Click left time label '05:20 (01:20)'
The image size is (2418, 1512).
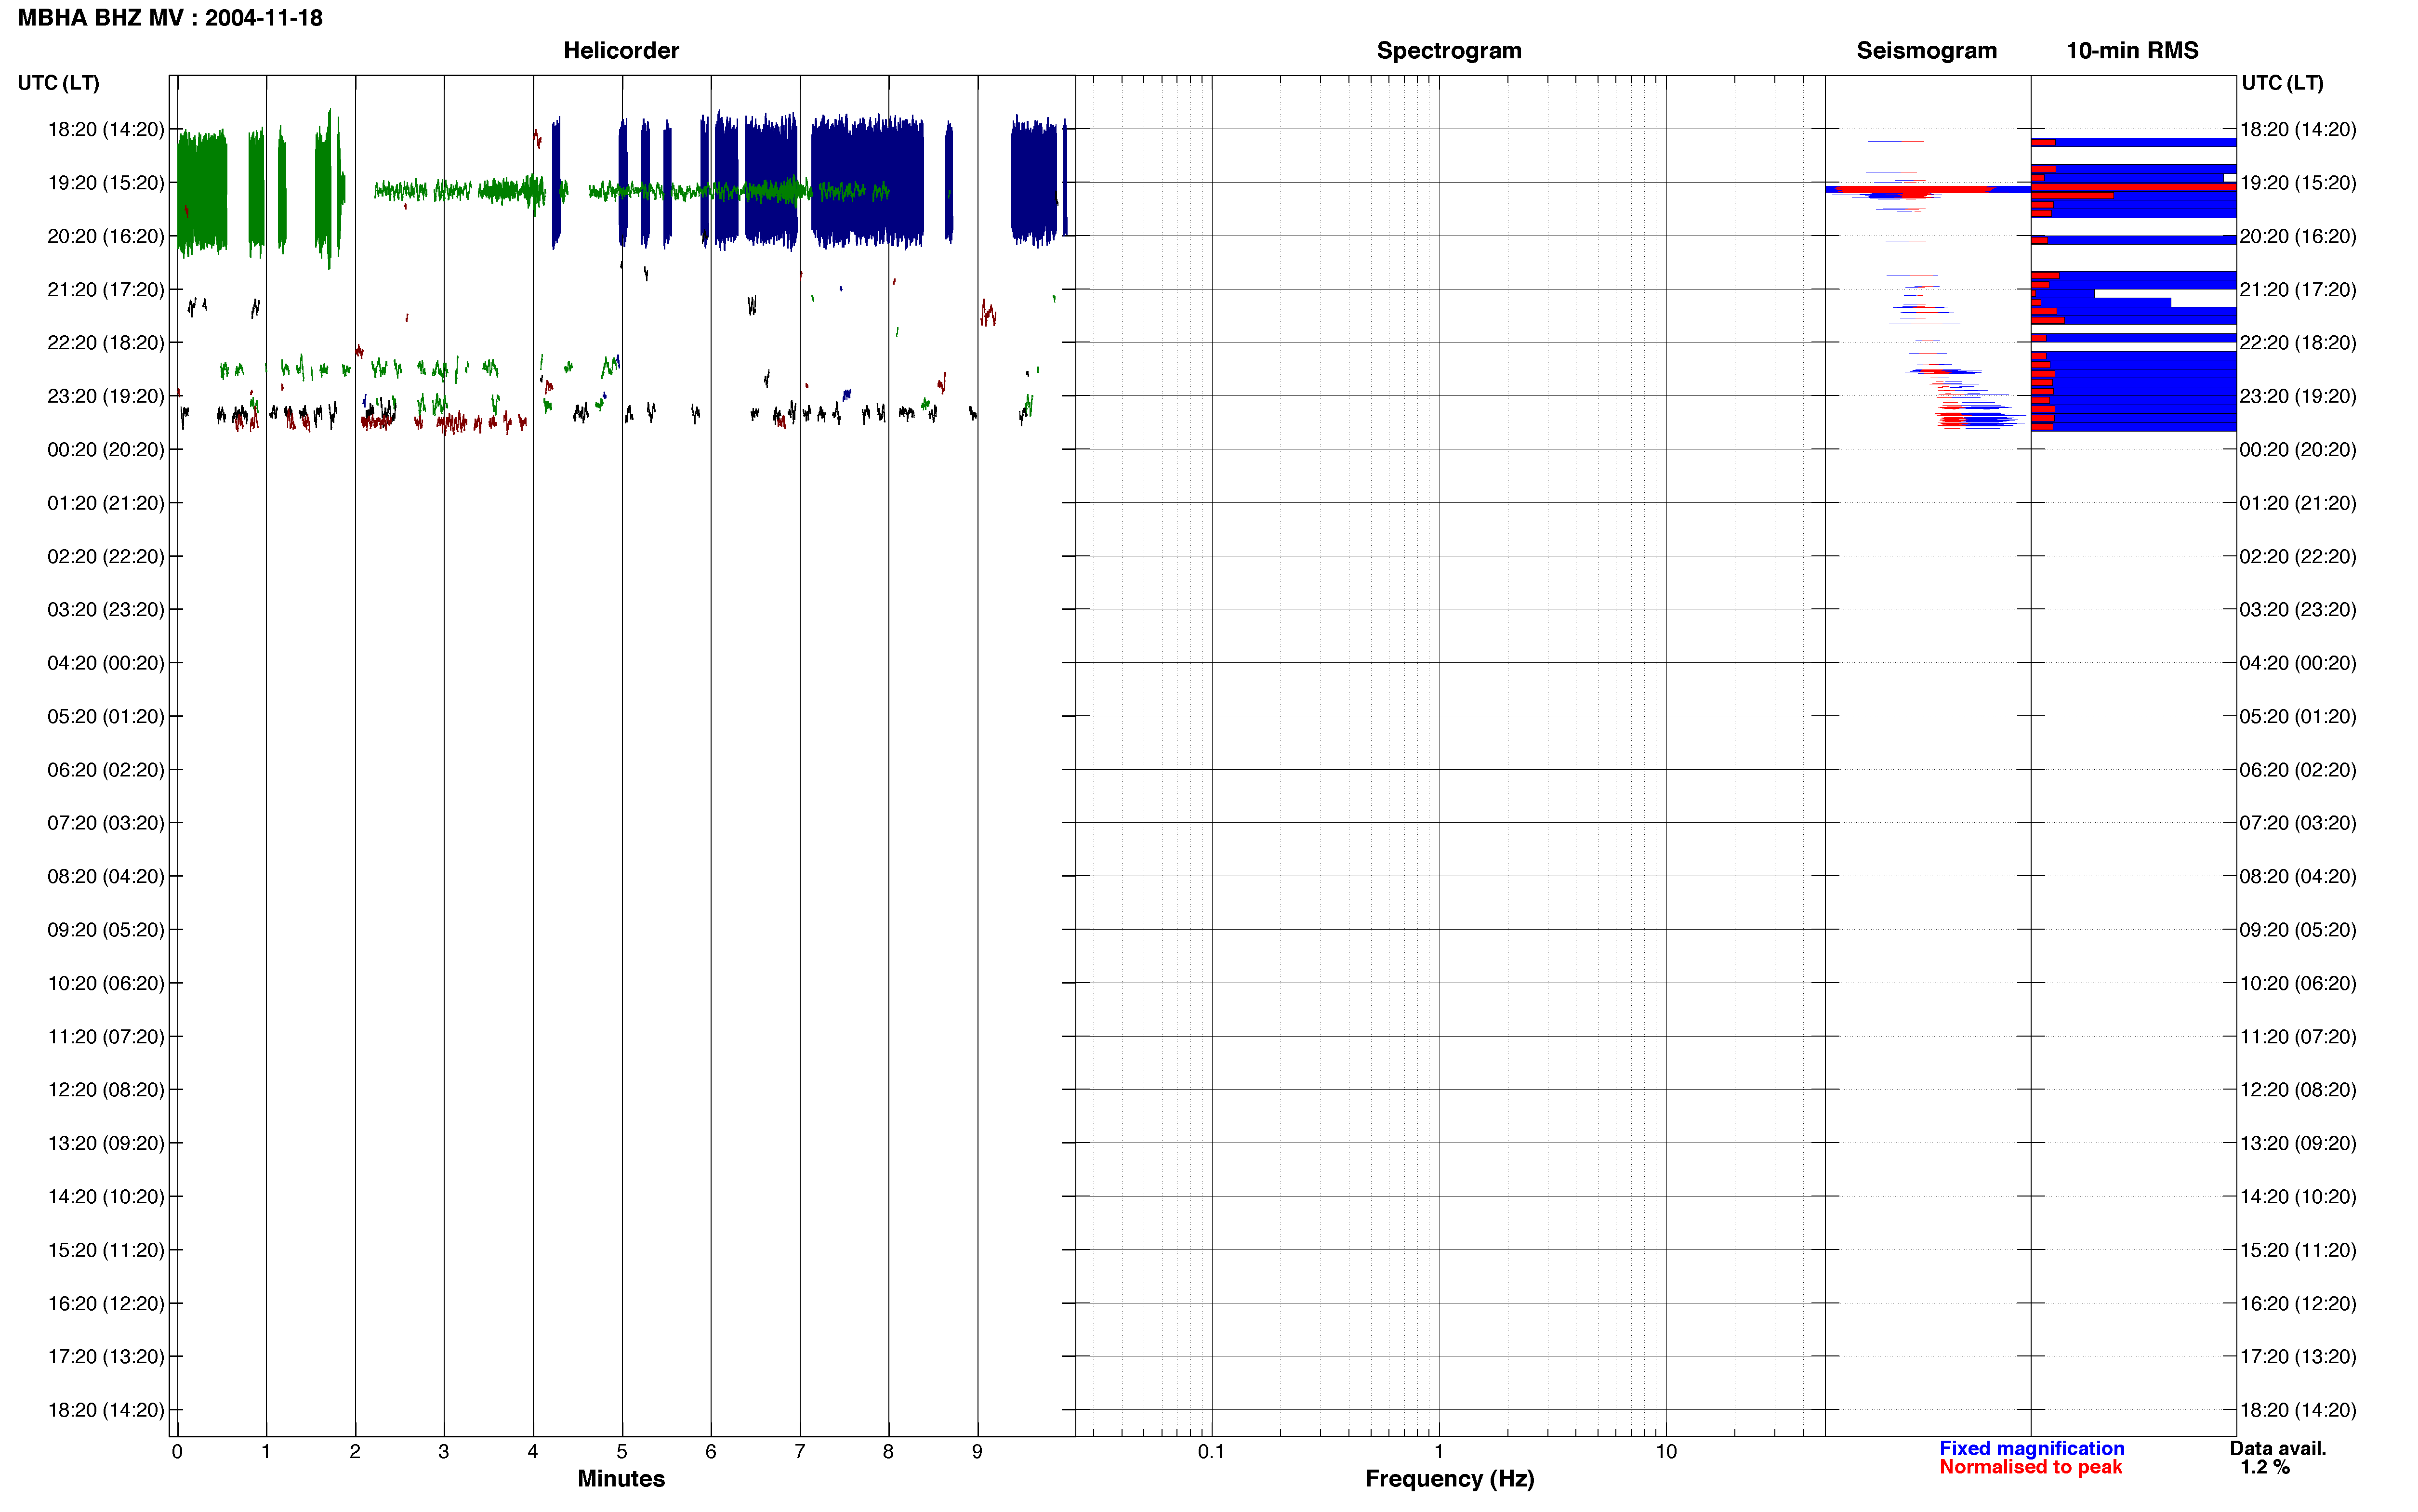[x=106, y=716]
